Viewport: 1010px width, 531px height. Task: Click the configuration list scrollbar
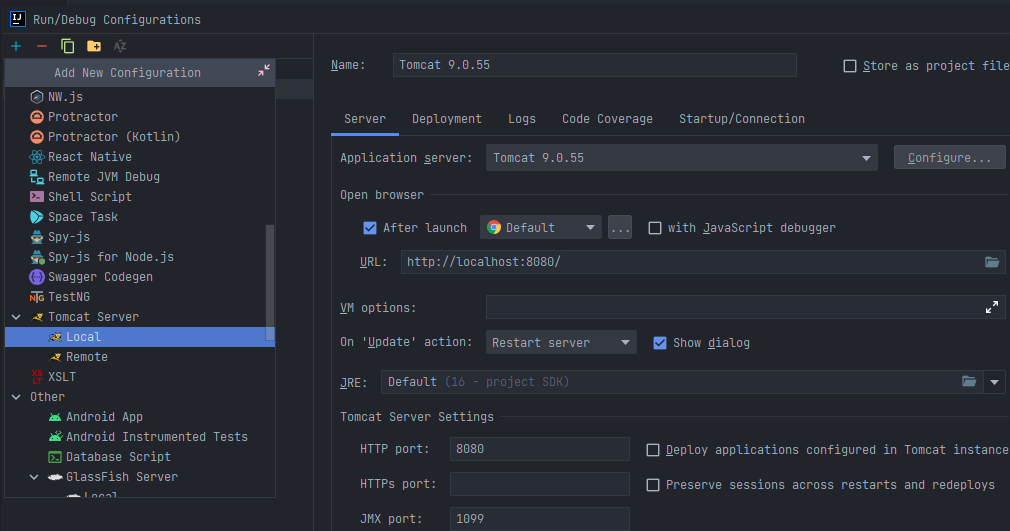pos(270,282)
